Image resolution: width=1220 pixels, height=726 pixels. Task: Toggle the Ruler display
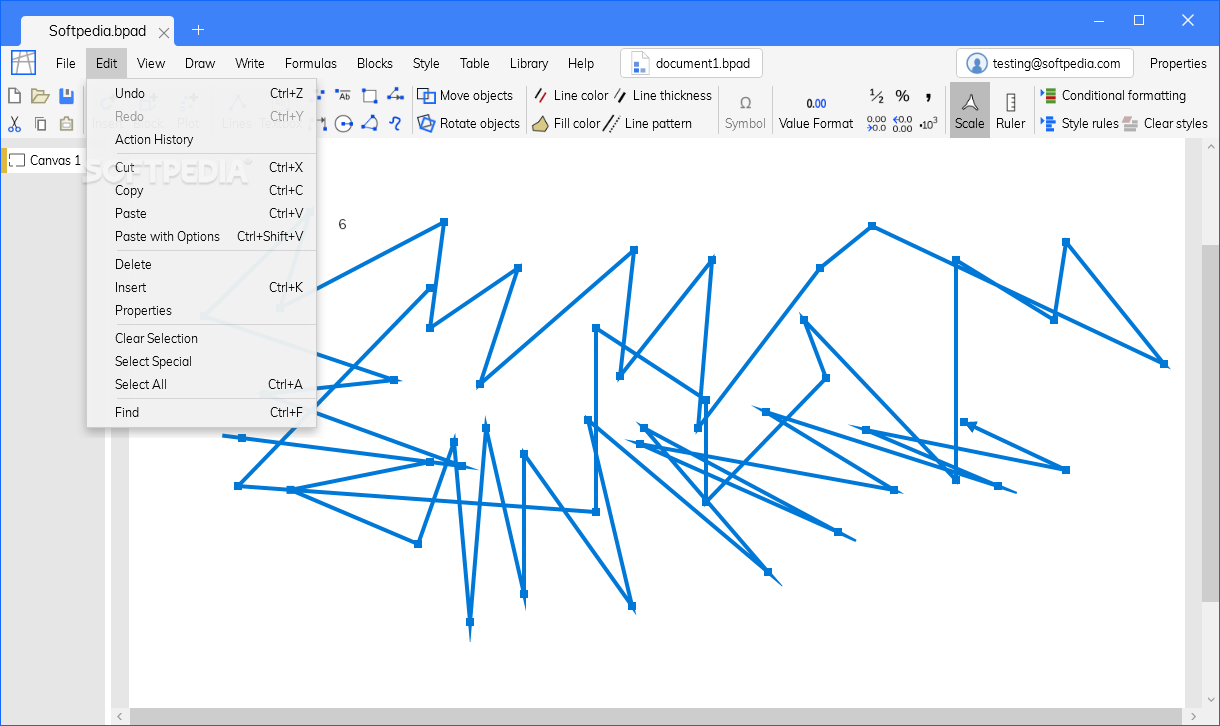1011,110
